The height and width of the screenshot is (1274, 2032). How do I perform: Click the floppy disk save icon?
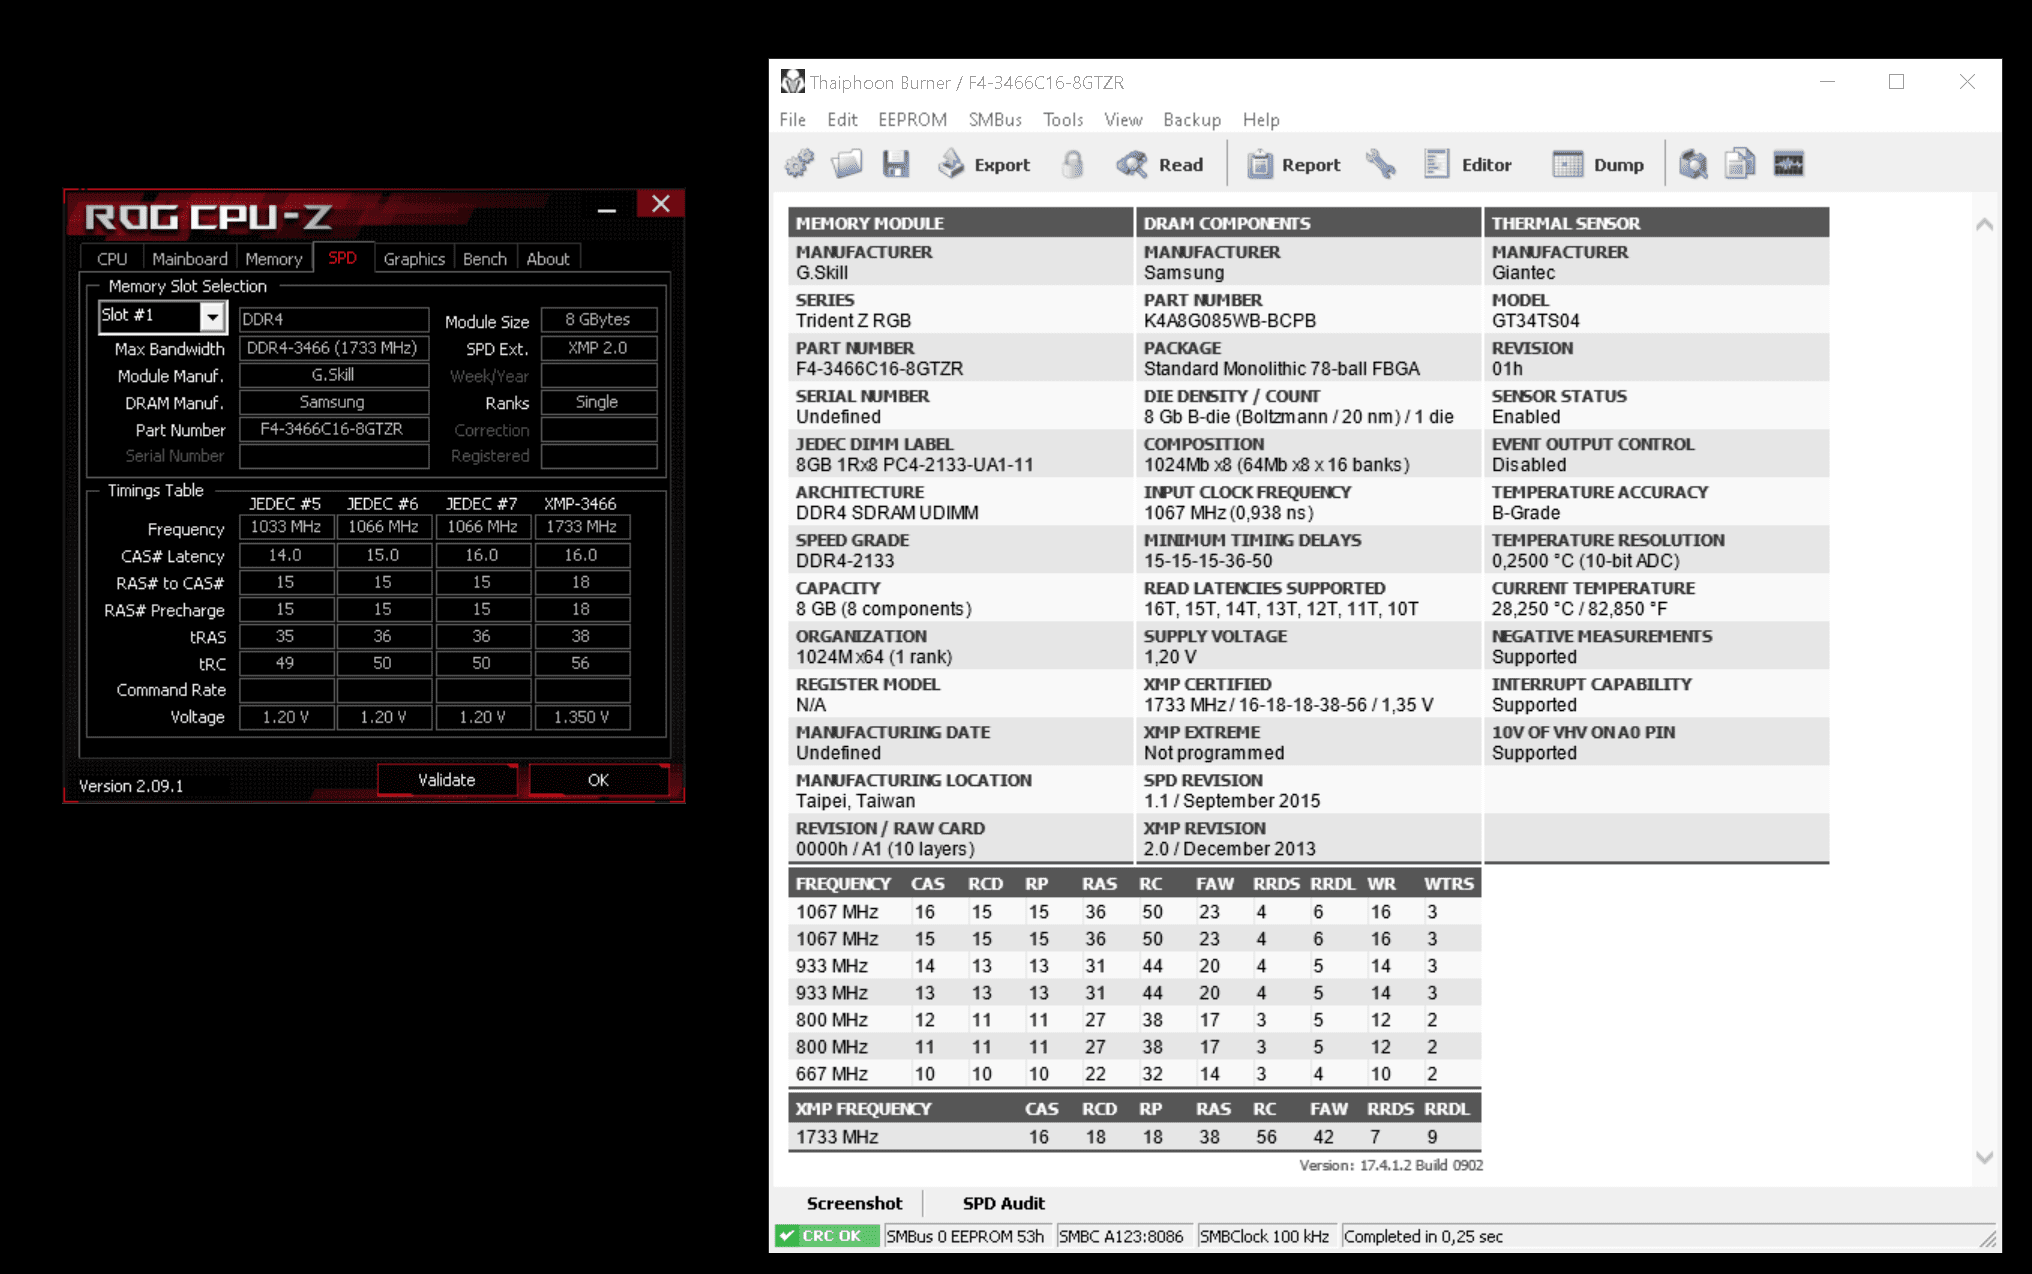[896, 164]
